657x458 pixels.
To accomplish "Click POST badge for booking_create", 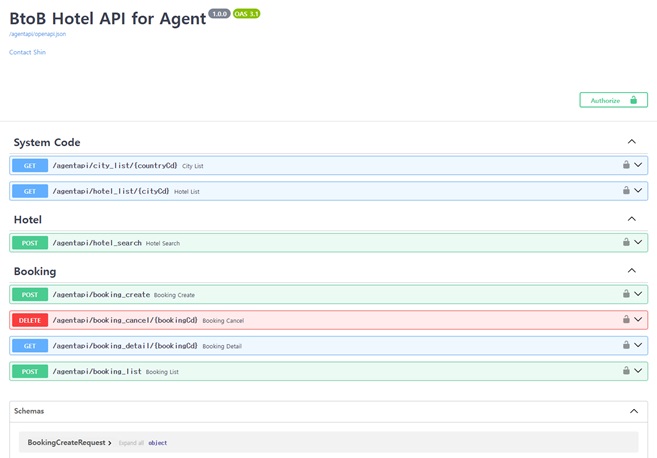I will tap(30, 295).
